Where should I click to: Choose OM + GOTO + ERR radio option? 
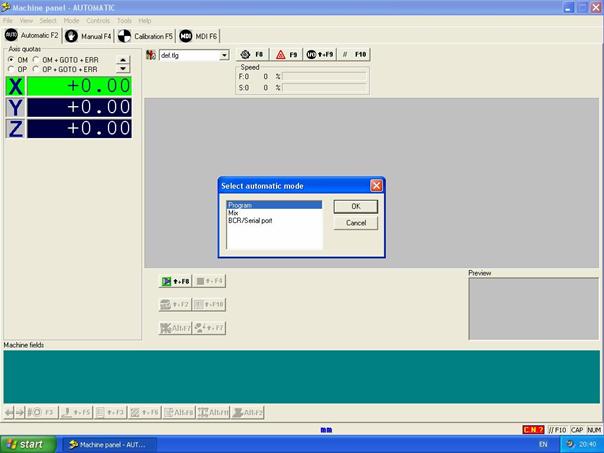(36, 60)
